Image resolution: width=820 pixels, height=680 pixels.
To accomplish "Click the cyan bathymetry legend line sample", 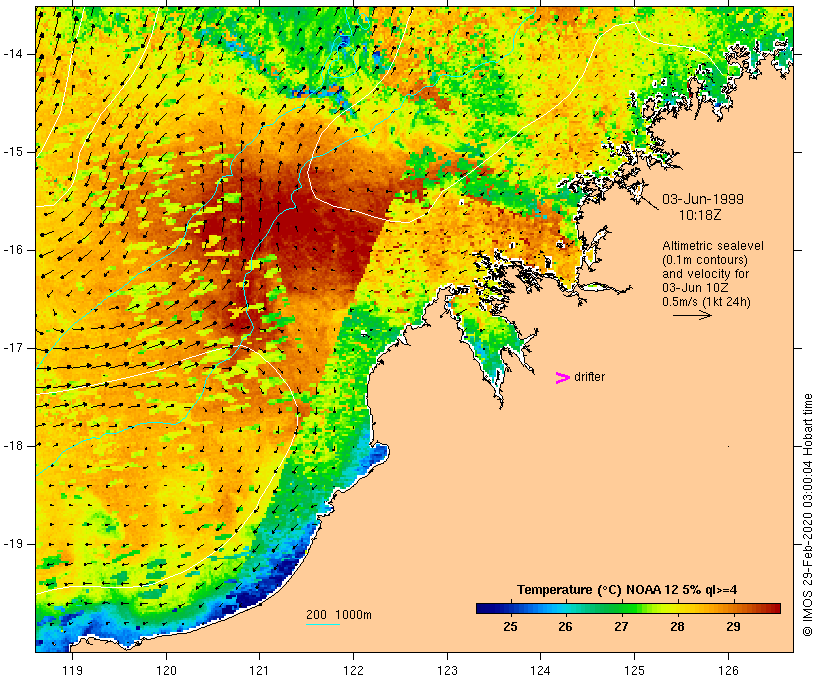I will pos(323,624).
